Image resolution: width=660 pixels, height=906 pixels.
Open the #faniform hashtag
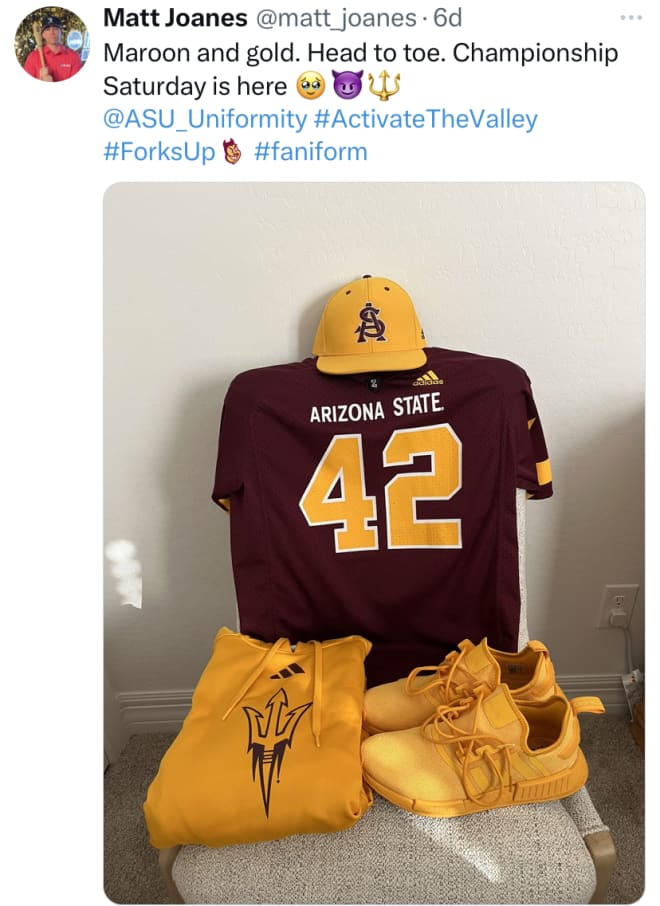click(310, 153)
